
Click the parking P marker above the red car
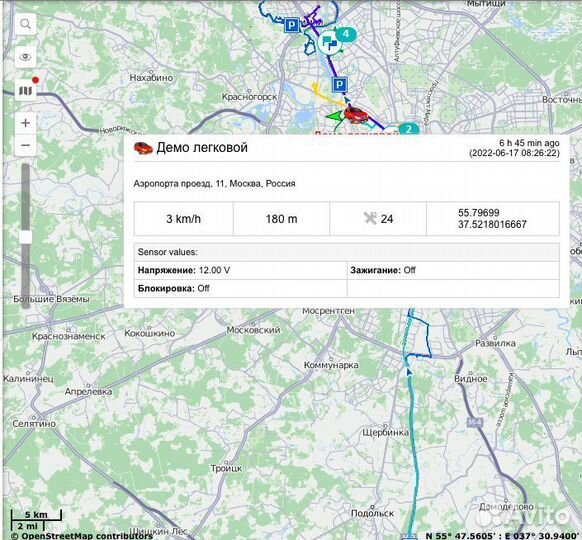339,85
